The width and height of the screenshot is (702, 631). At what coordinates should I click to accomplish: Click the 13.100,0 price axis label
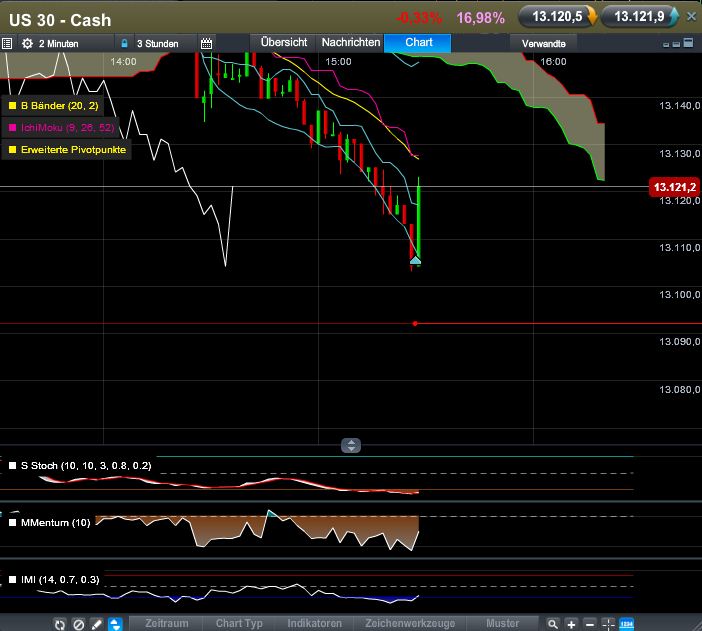tap(680, 294)
